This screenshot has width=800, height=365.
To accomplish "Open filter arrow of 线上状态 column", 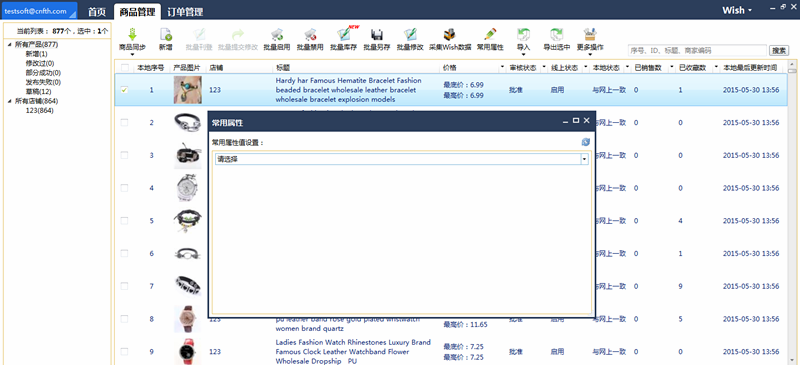I will click(585, 68).
